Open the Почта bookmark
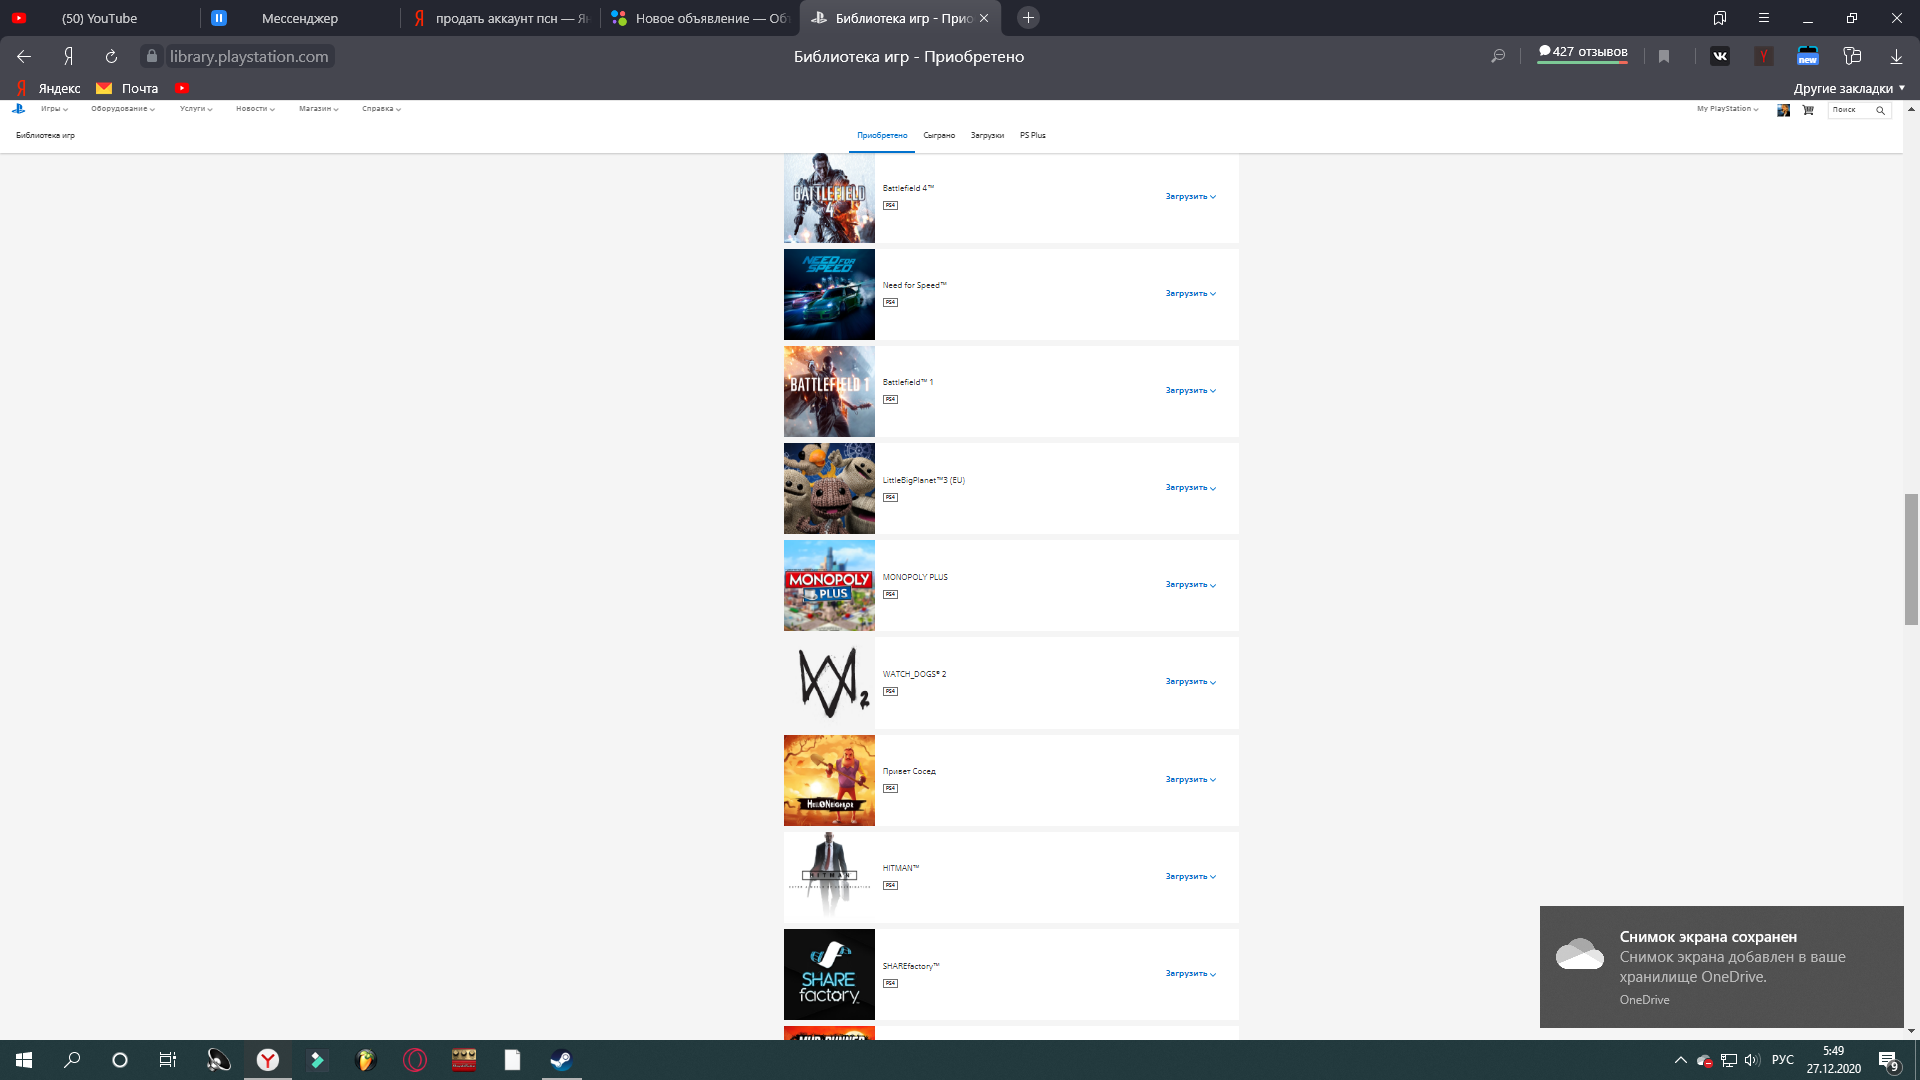Viewport: 1920px width, 1080px height. 127,88
